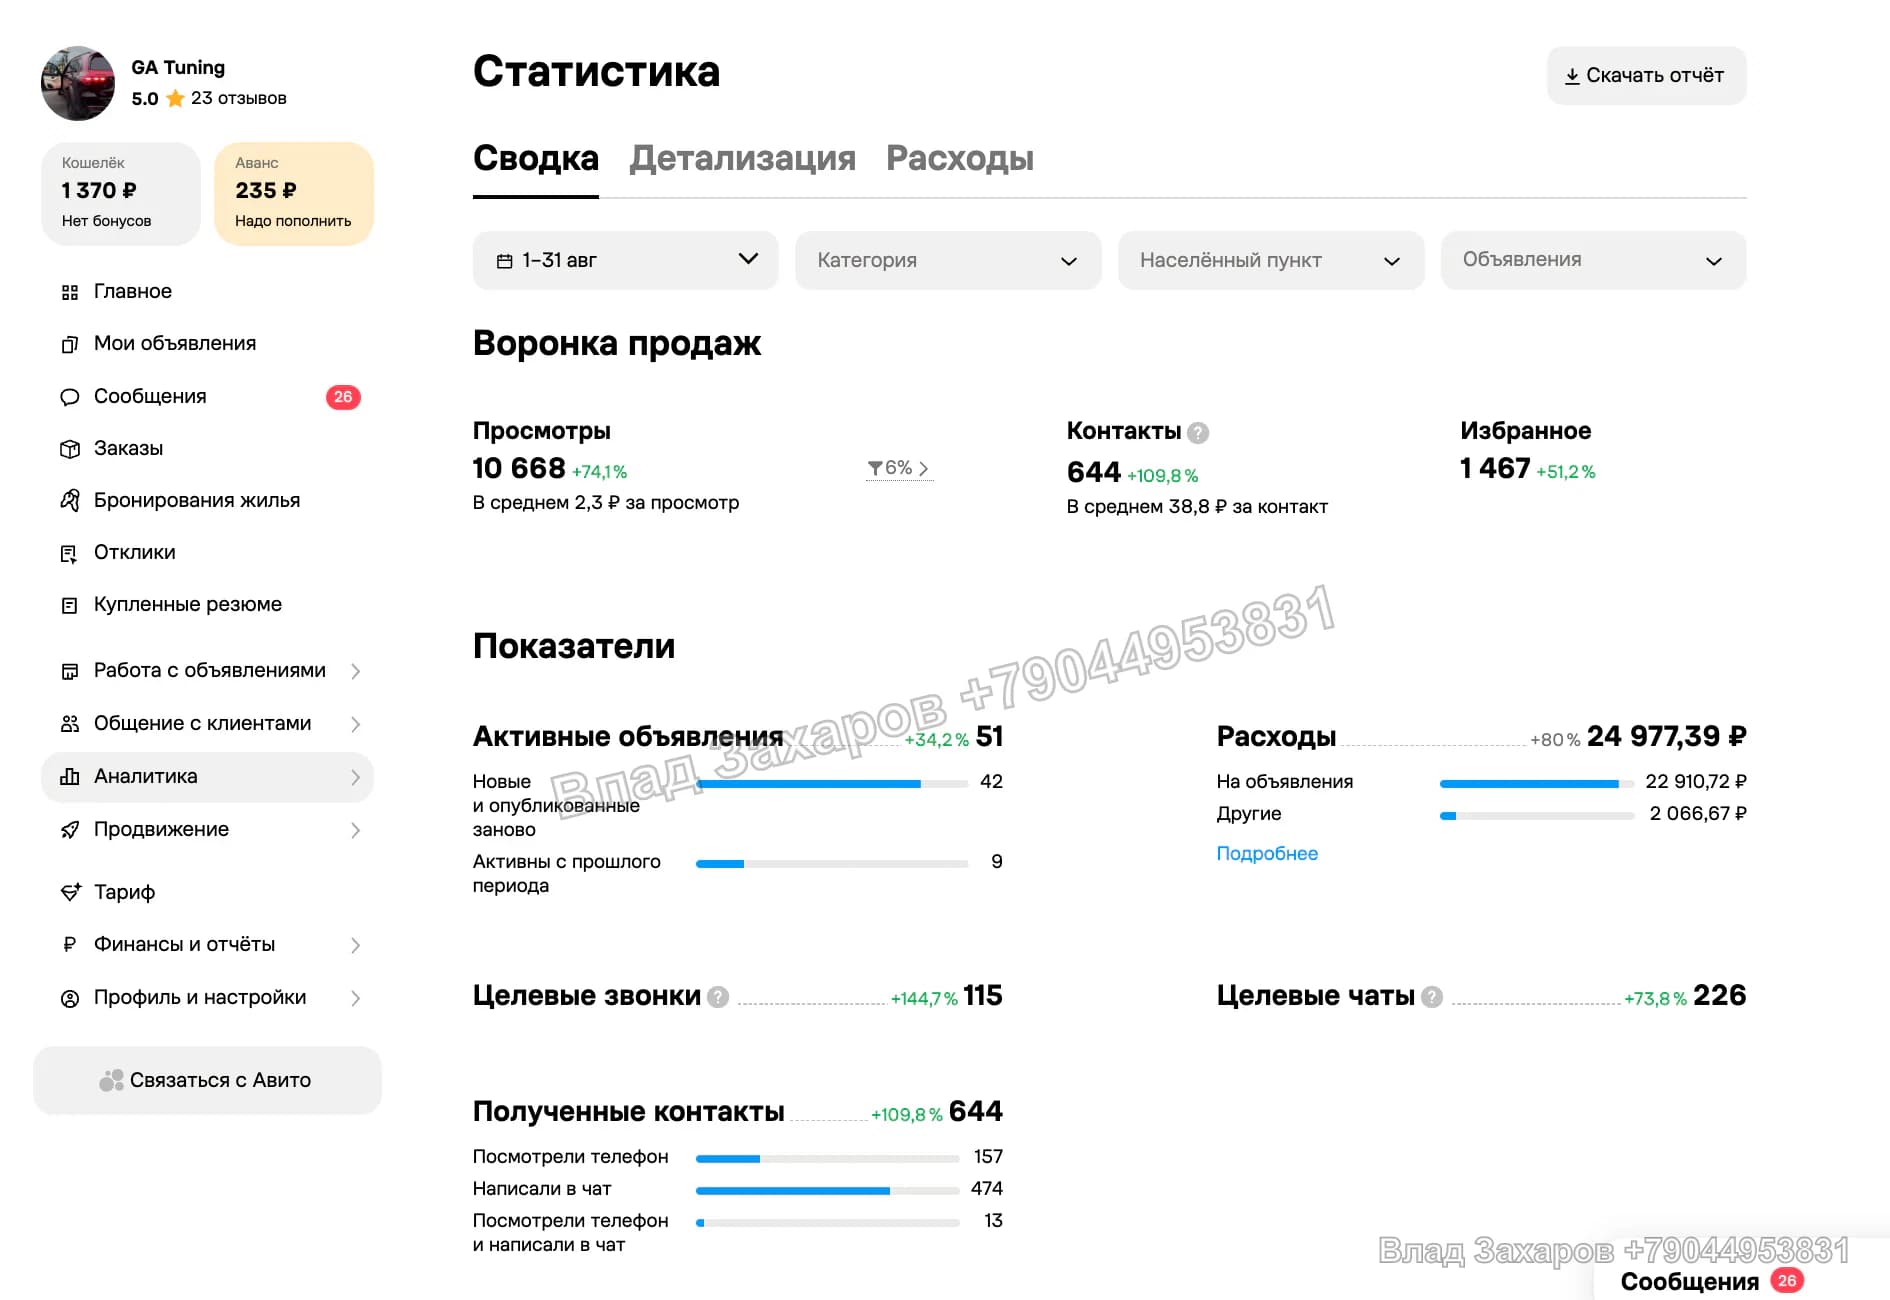Open the 1–31 авг date dropdown
1890x1300 pixels.
coord(625,260)
